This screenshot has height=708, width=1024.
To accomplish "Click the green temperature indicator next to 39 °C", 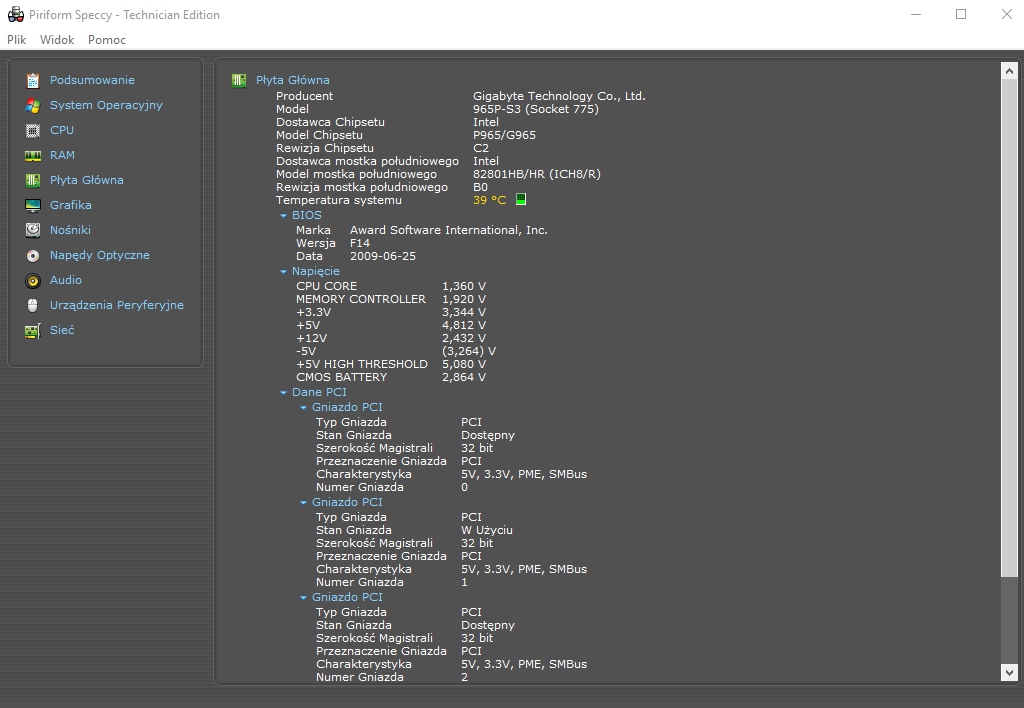I will tap(520, 199).
